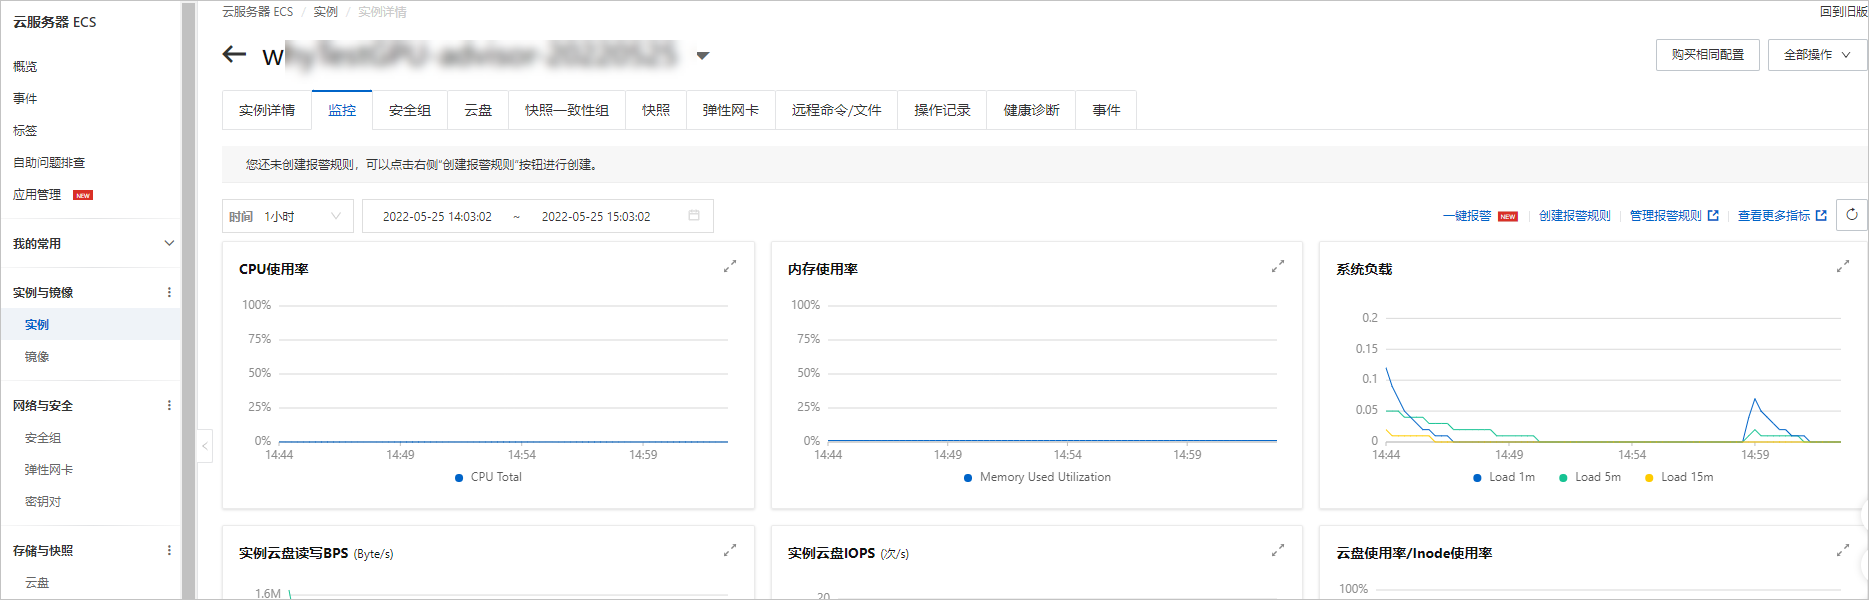Toggle Load 5m legend series
The width and height of the screenshot is (1869, 600).
1589,477
